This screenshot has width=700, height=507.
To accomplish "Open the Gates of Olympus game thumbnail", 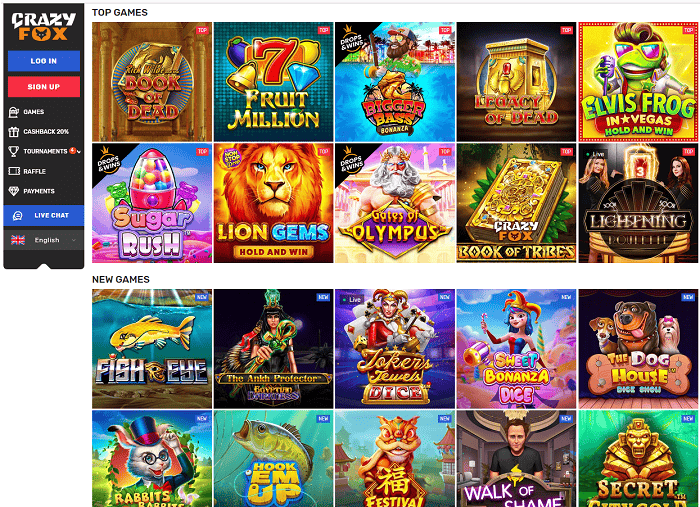I will 395,203.
